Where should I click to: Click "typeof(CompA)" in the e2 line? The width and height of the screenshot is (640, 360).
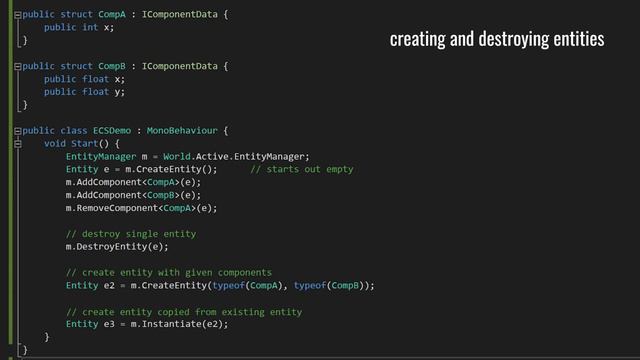click(247, 286)
